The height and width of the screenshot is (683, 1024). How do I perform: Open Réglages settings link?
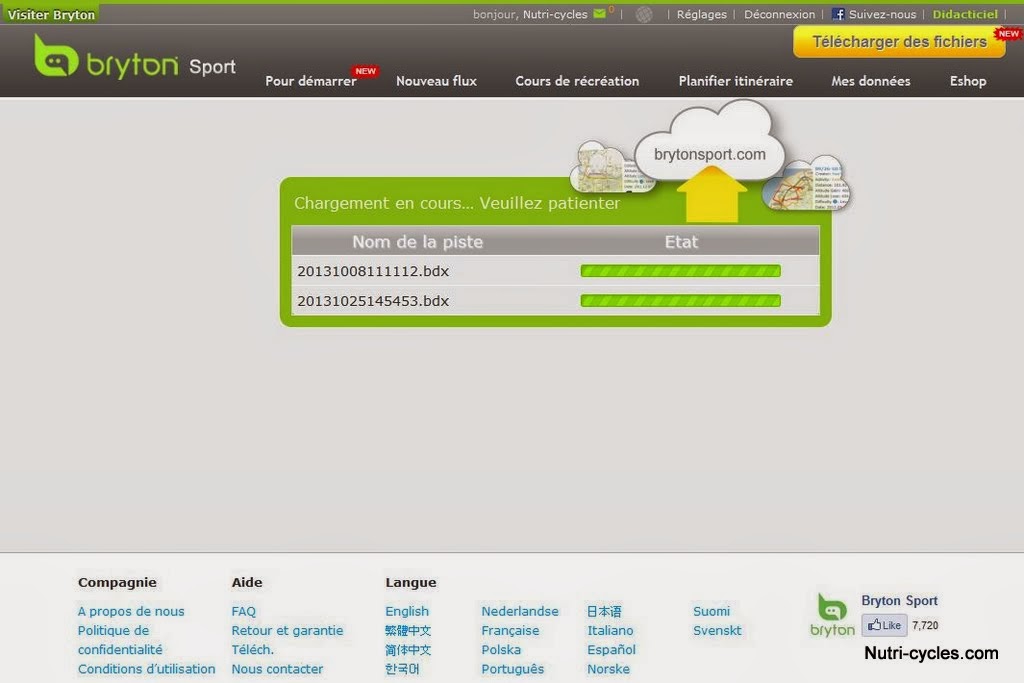(701, 14)
